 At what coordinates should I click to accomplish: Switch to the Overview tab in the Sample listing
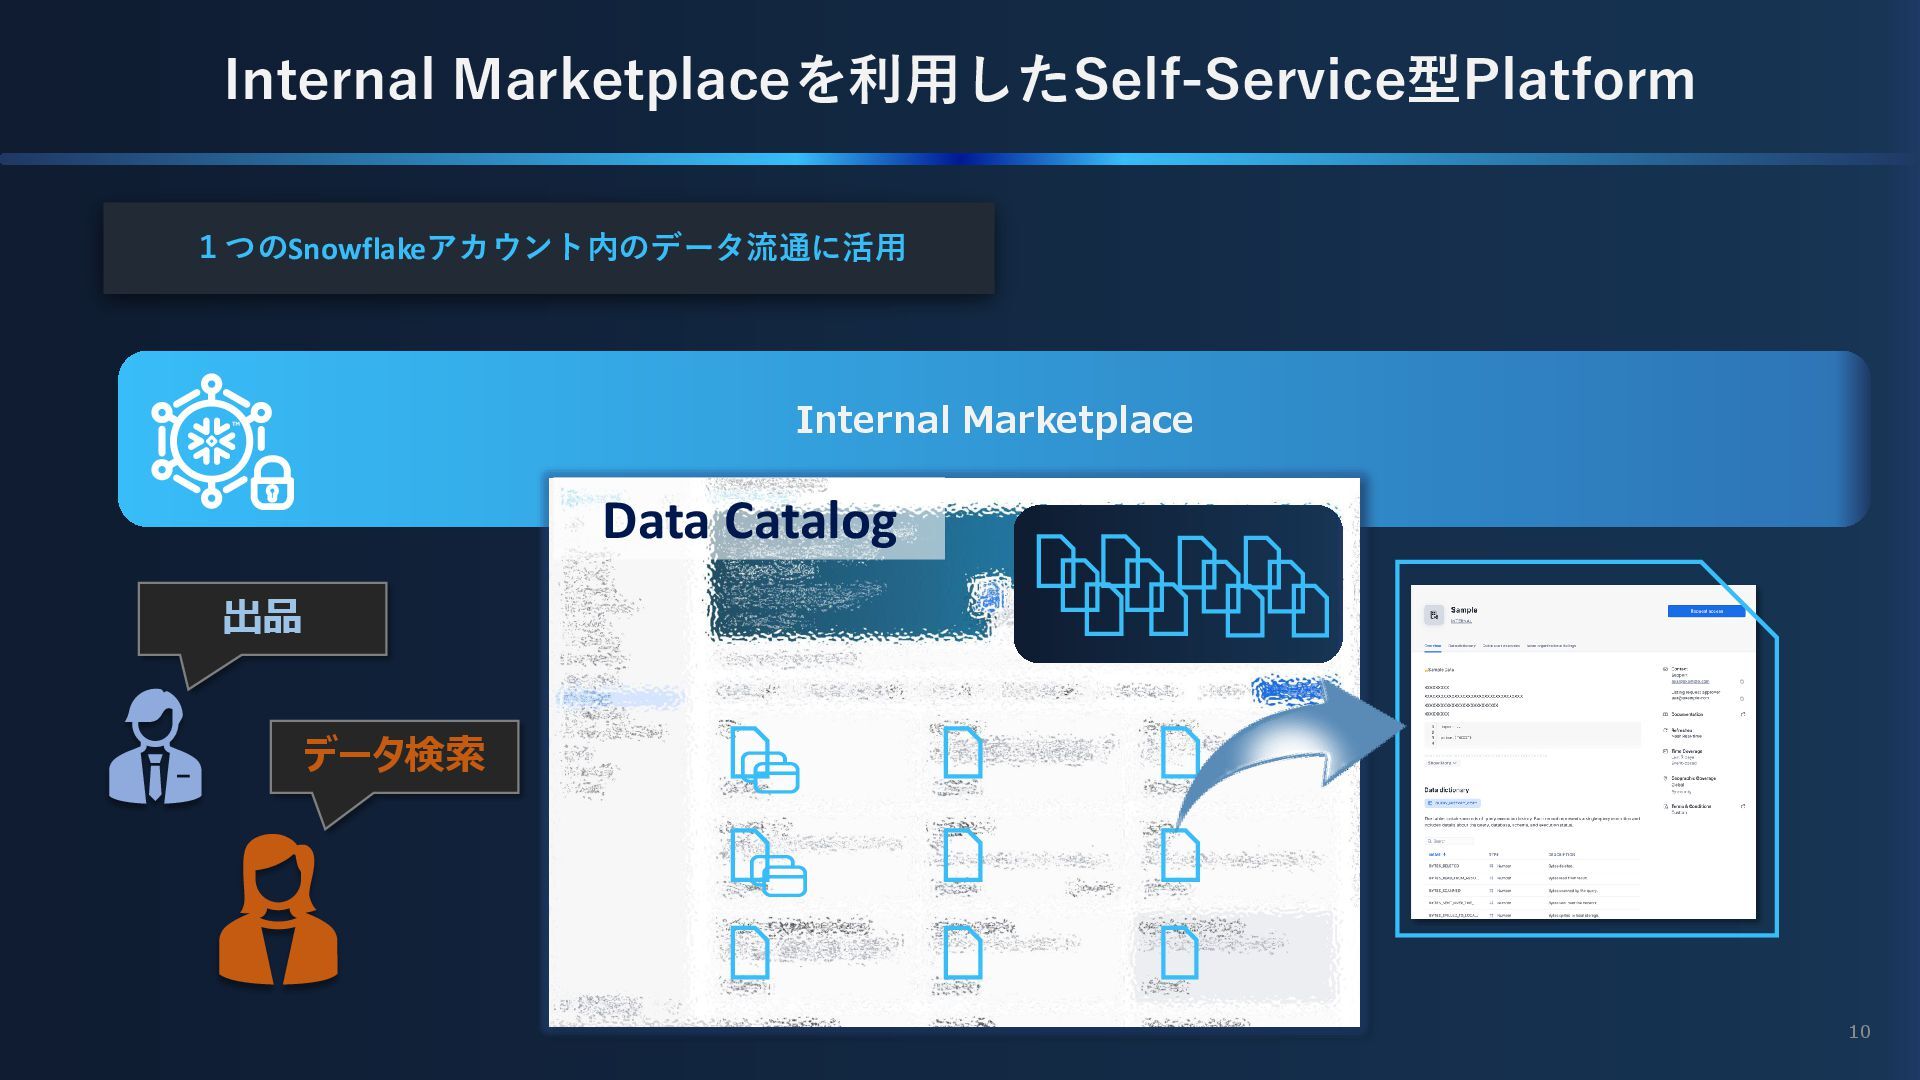point(1433,646)
